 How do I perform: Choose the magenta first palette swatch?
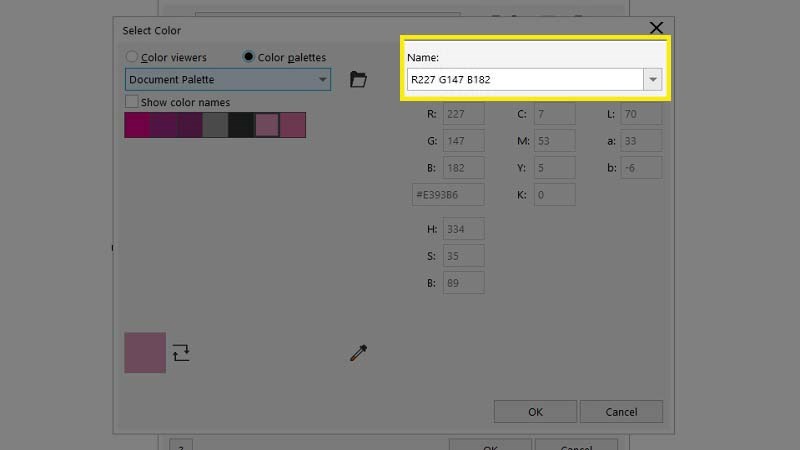[x=137, y=125]
